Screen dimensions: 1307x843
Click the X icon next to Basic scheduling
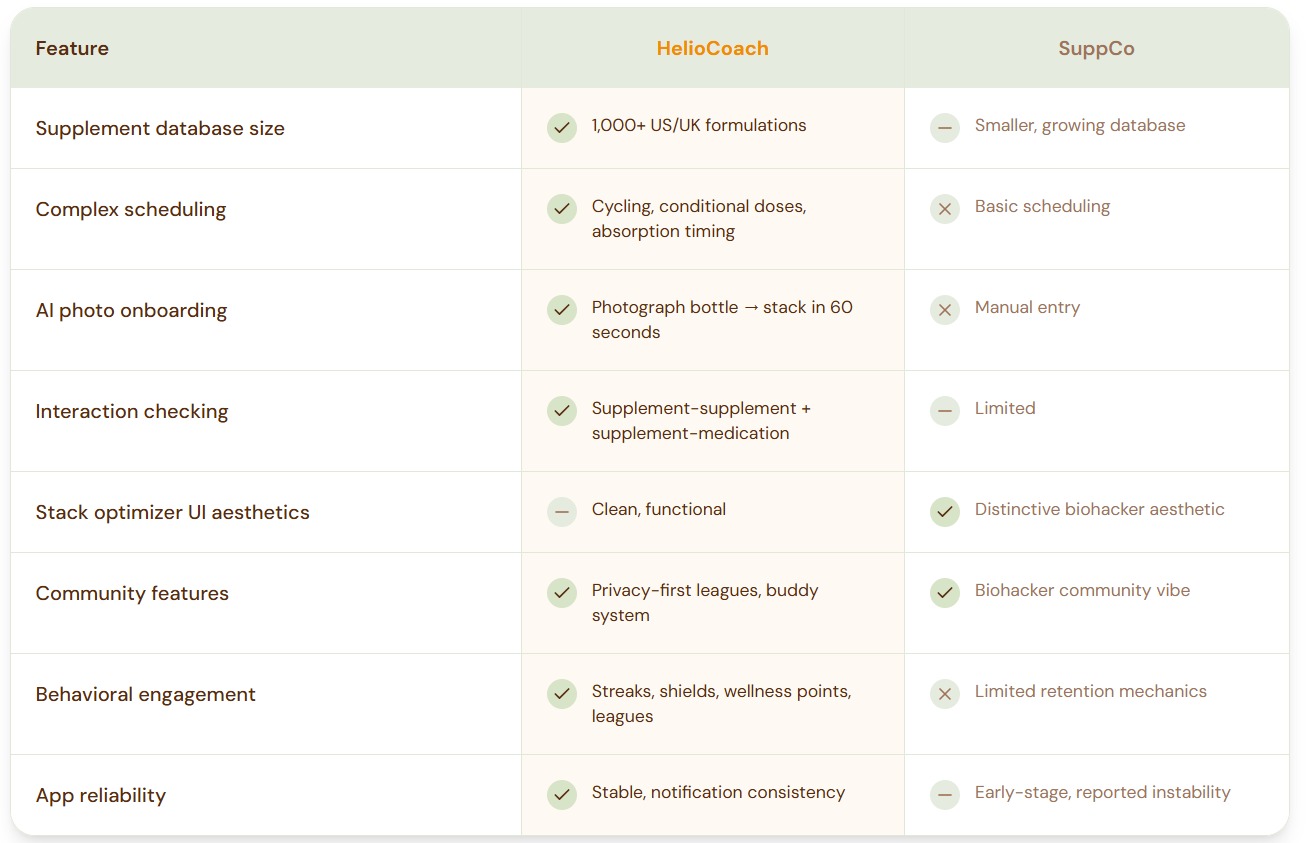point(945,209)
